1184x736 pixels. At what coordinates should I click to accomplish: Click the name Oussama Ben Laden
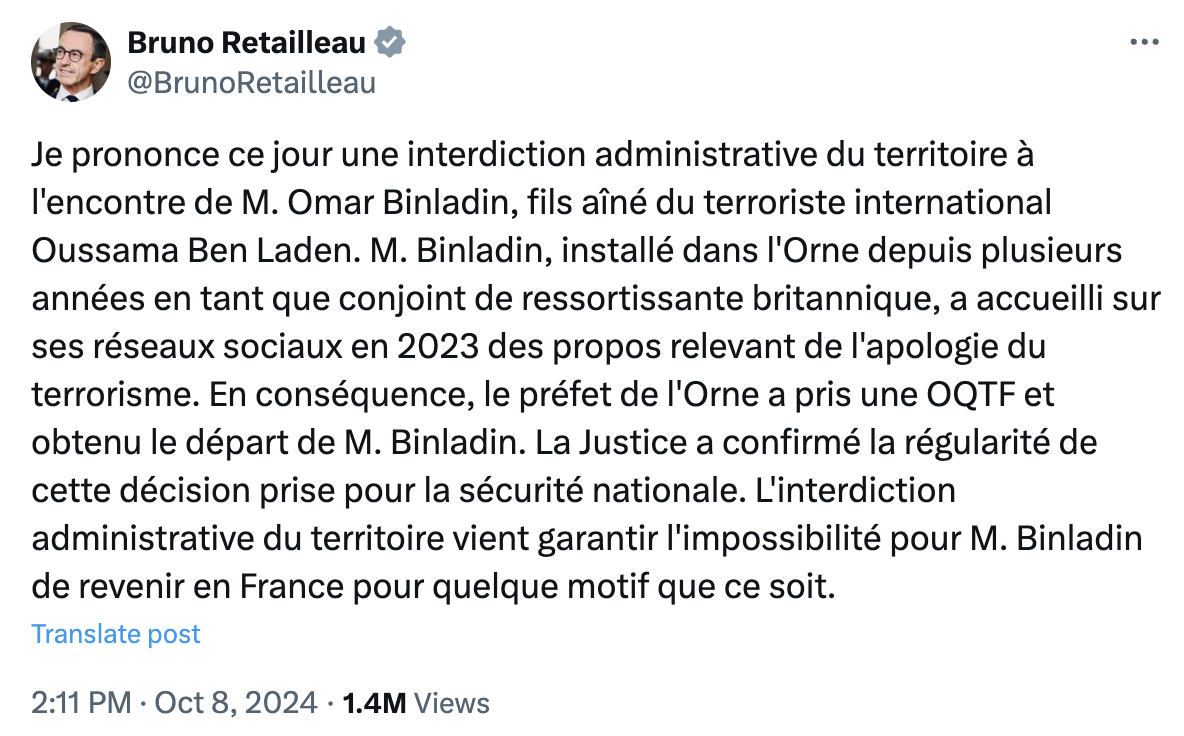192,251
